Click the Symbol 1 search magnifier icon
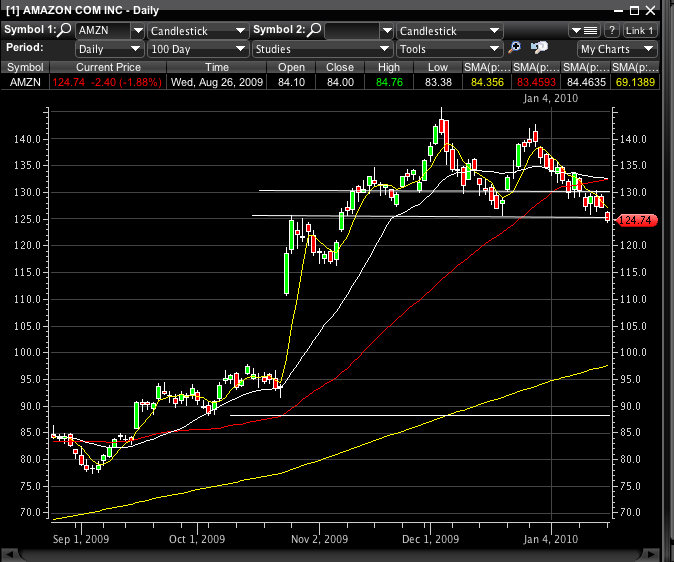This screenshot has height=562, width=674. coord(65,30)
